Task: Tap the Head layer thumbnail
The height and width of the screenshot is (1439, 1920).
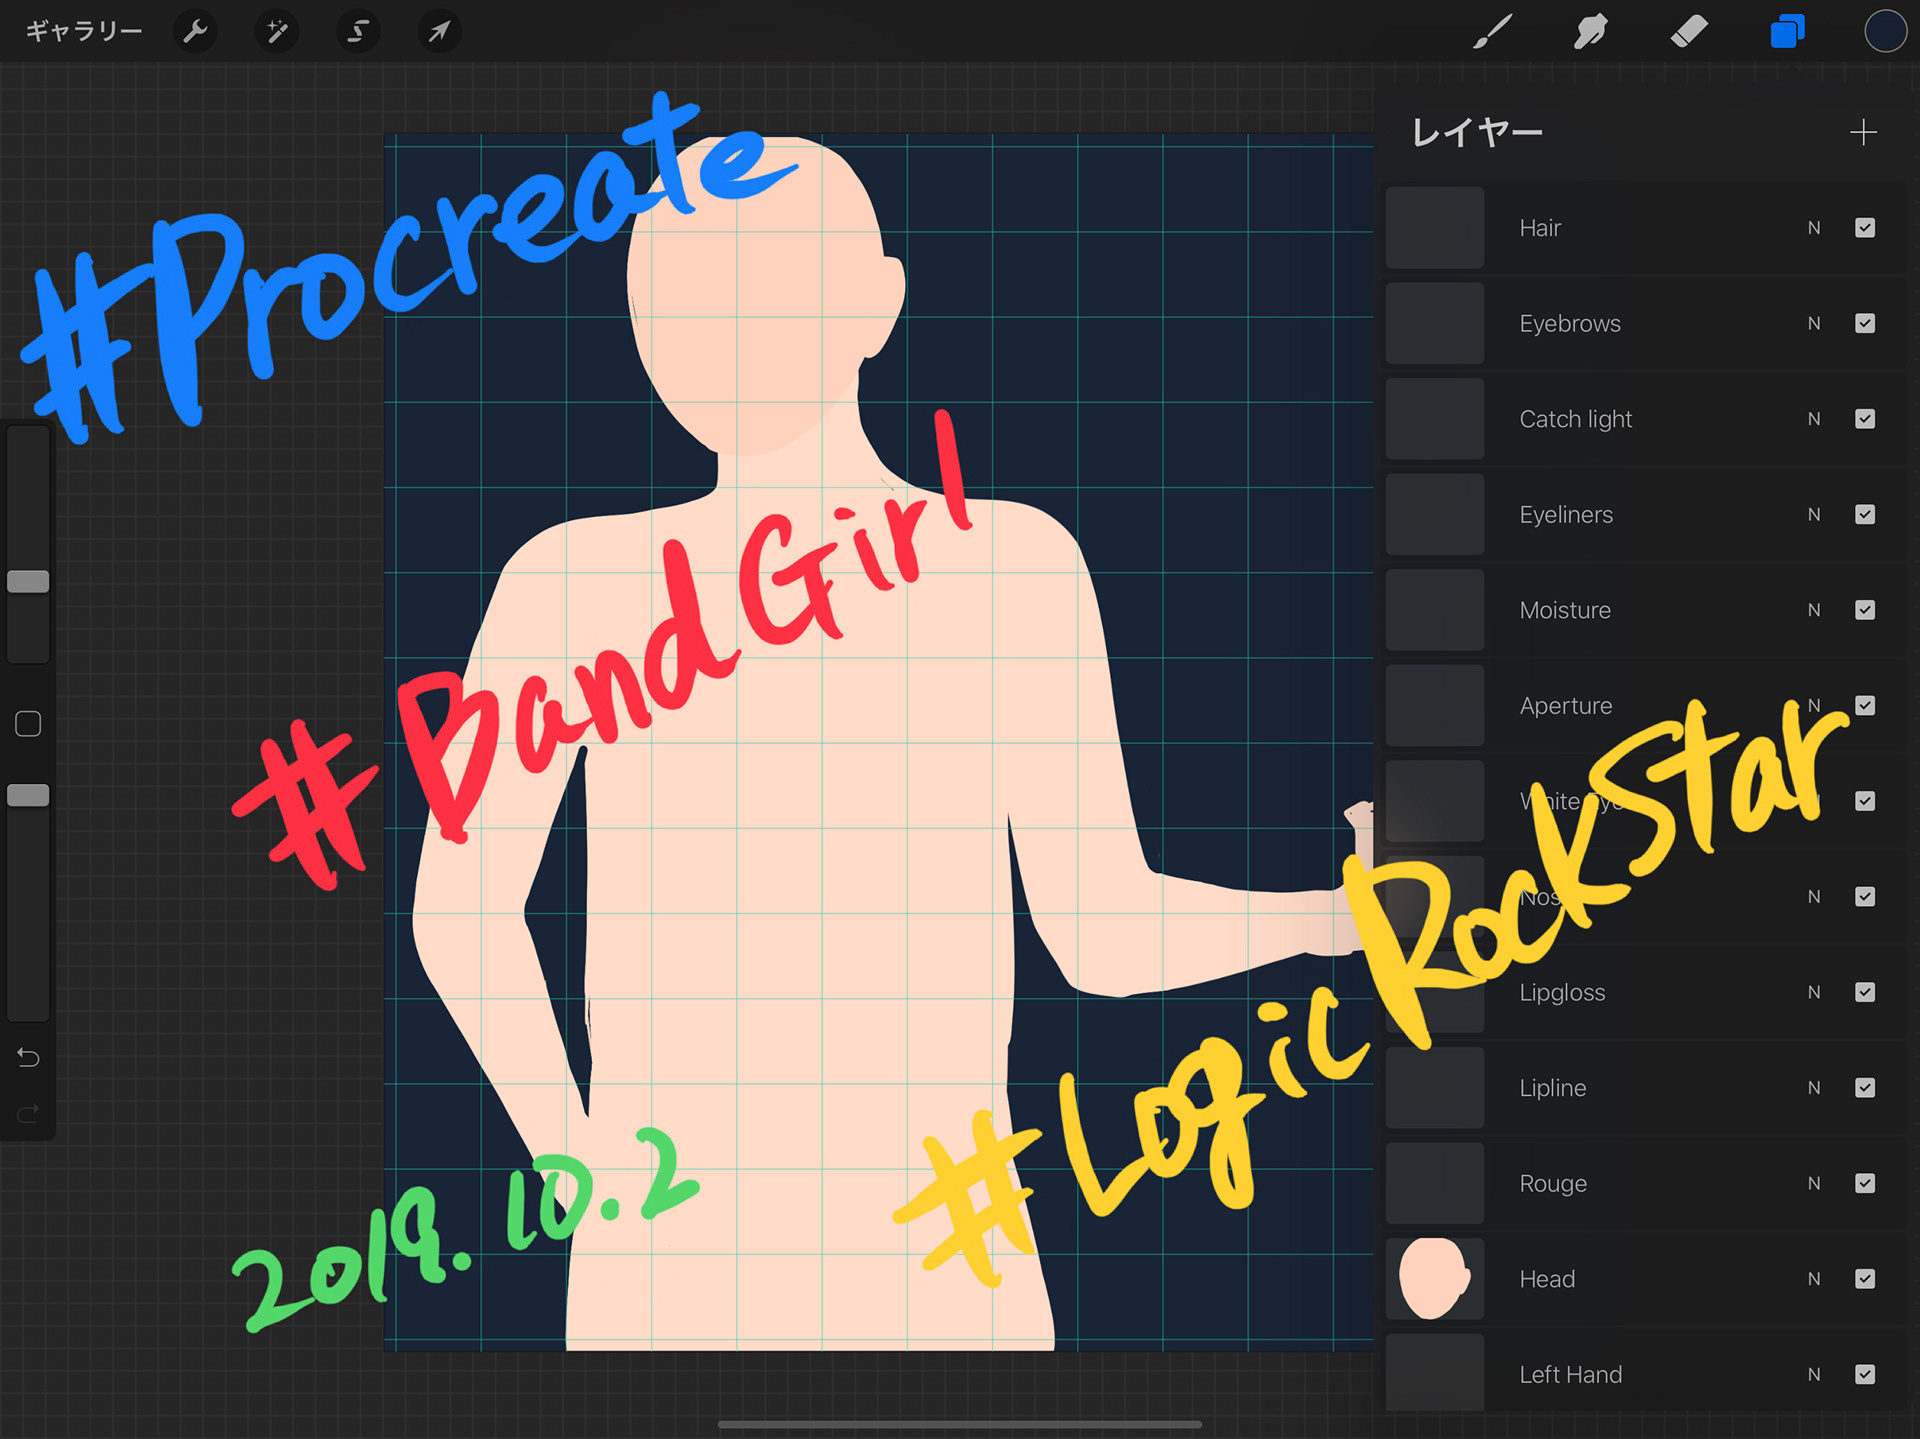Action: click(1435, 1279)
